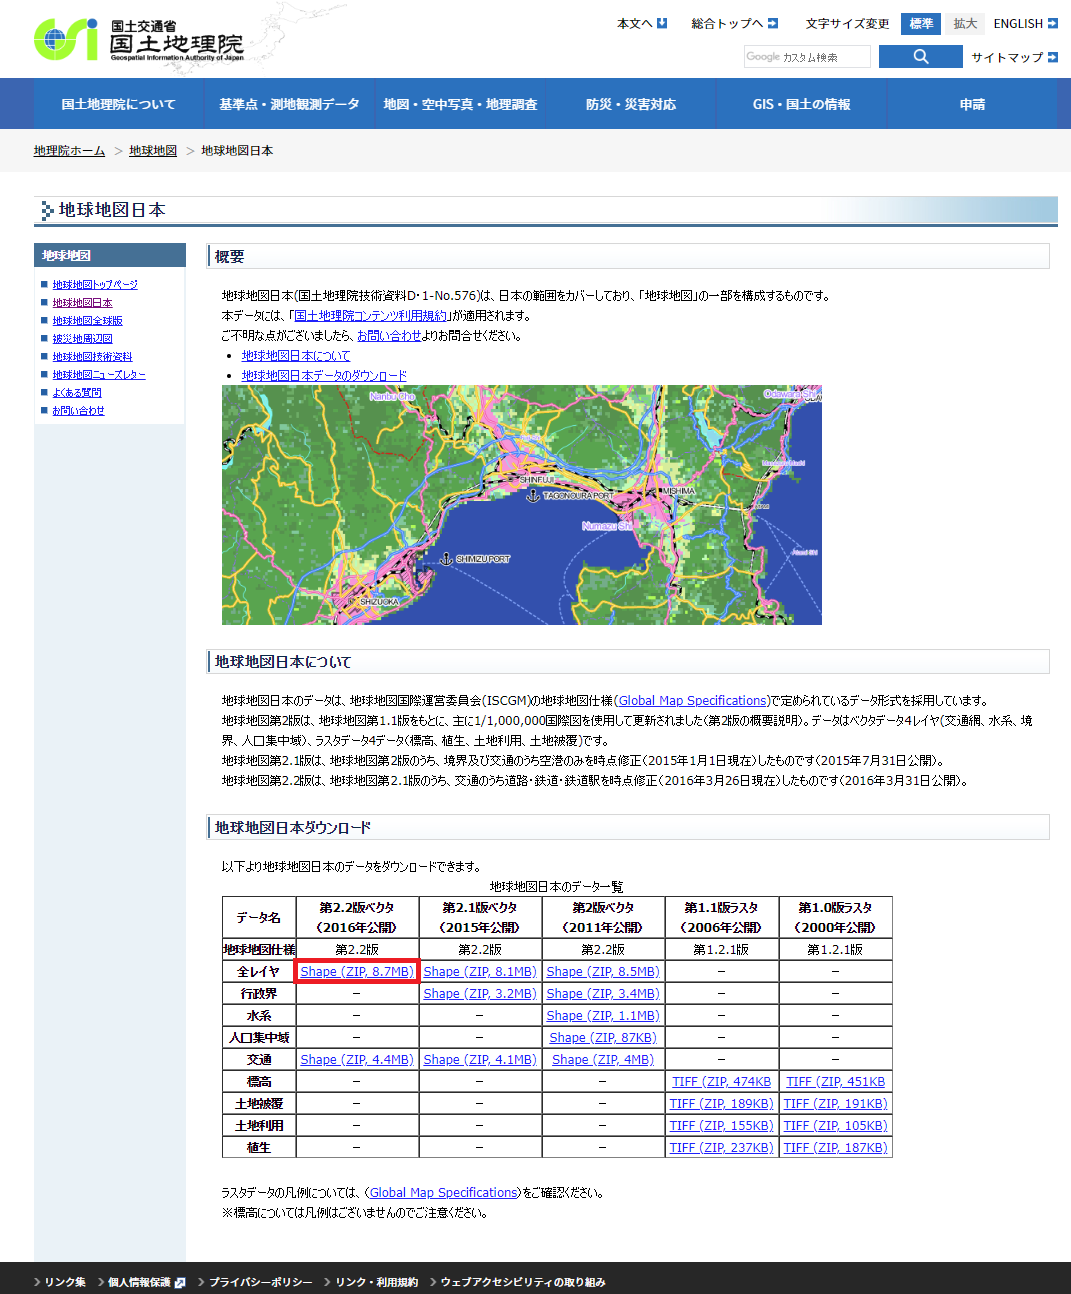Open 地球地図技術資料 sidebar link
Screen dimensions: 1071x1294
click(92, 357)
